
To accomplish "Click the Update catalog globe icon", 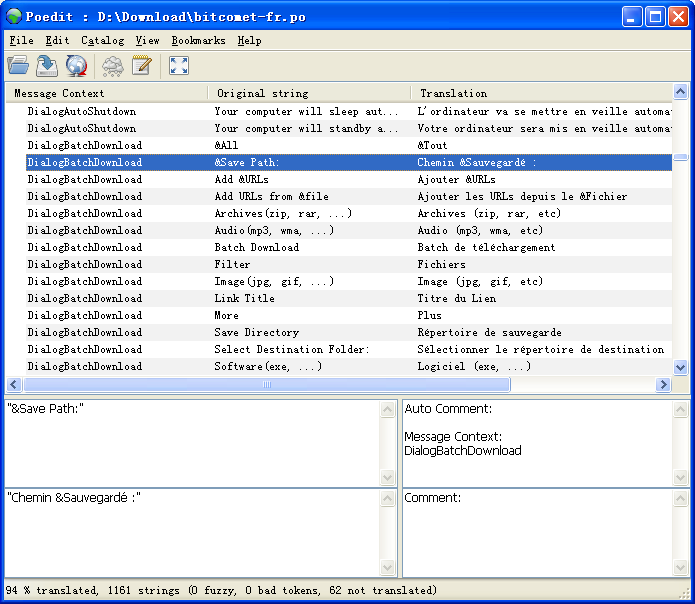I will point(76,66).
